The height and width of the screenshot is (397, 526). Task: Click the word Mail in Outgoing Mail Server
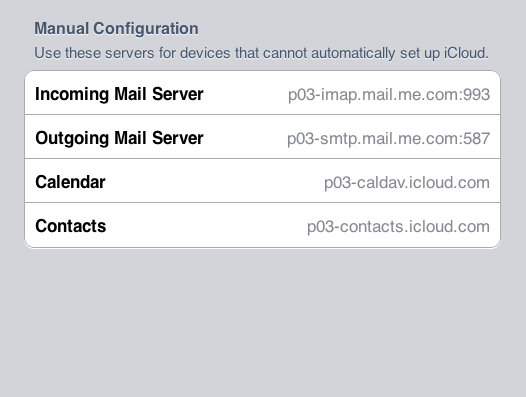(x=131, y=138)
